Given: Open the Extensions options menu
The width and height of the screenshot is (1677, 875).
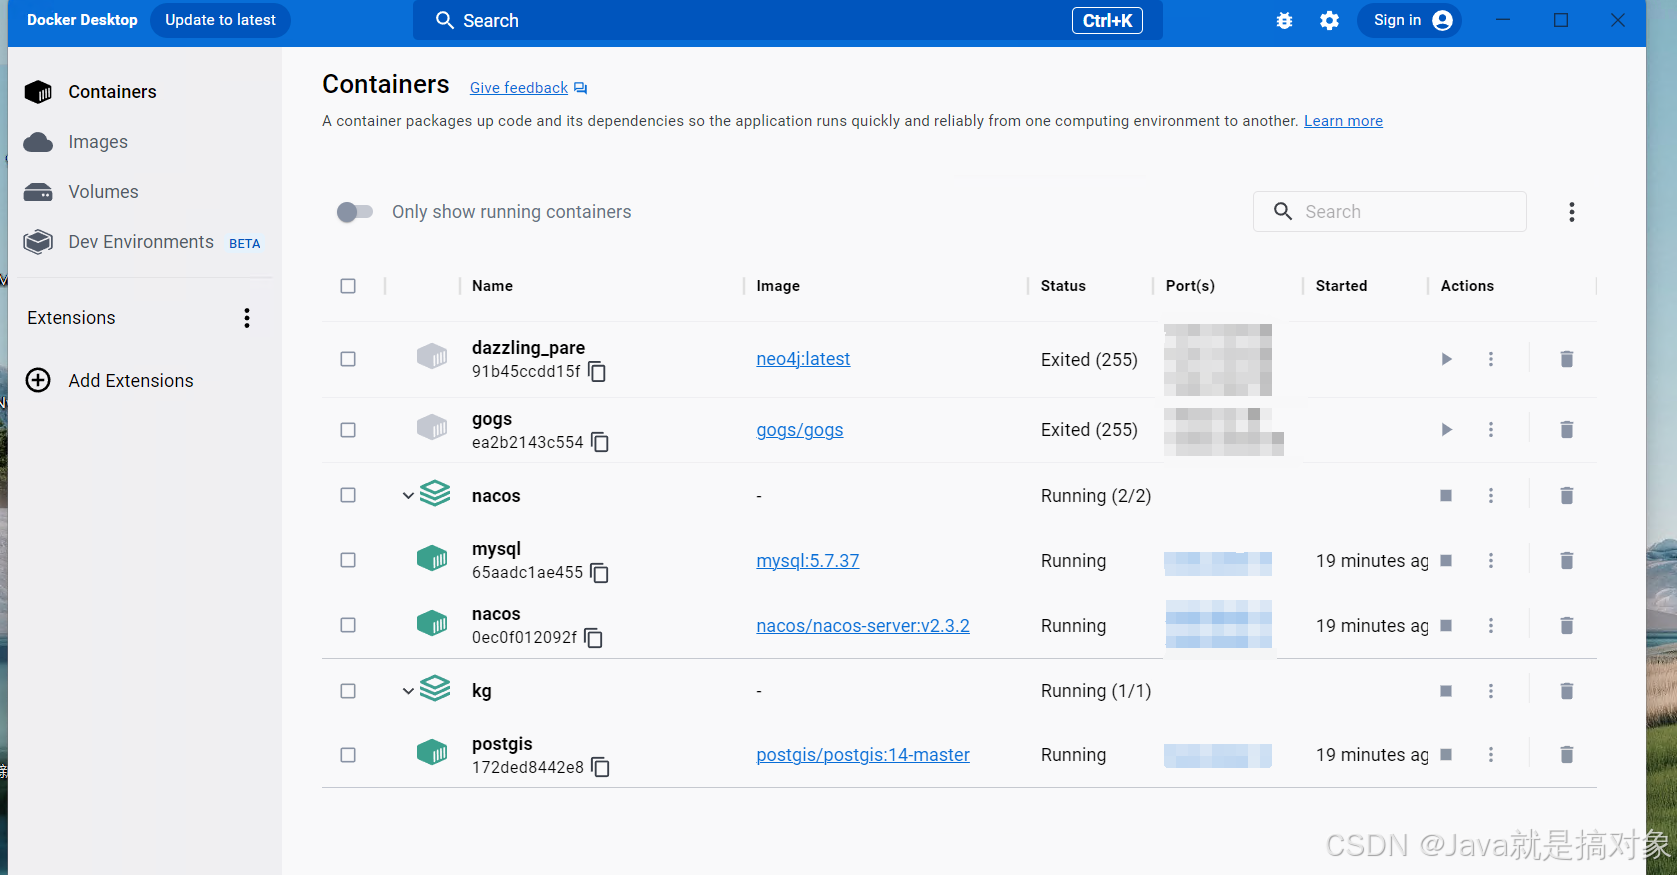Looking at the screenshot, I should point(247,318).
